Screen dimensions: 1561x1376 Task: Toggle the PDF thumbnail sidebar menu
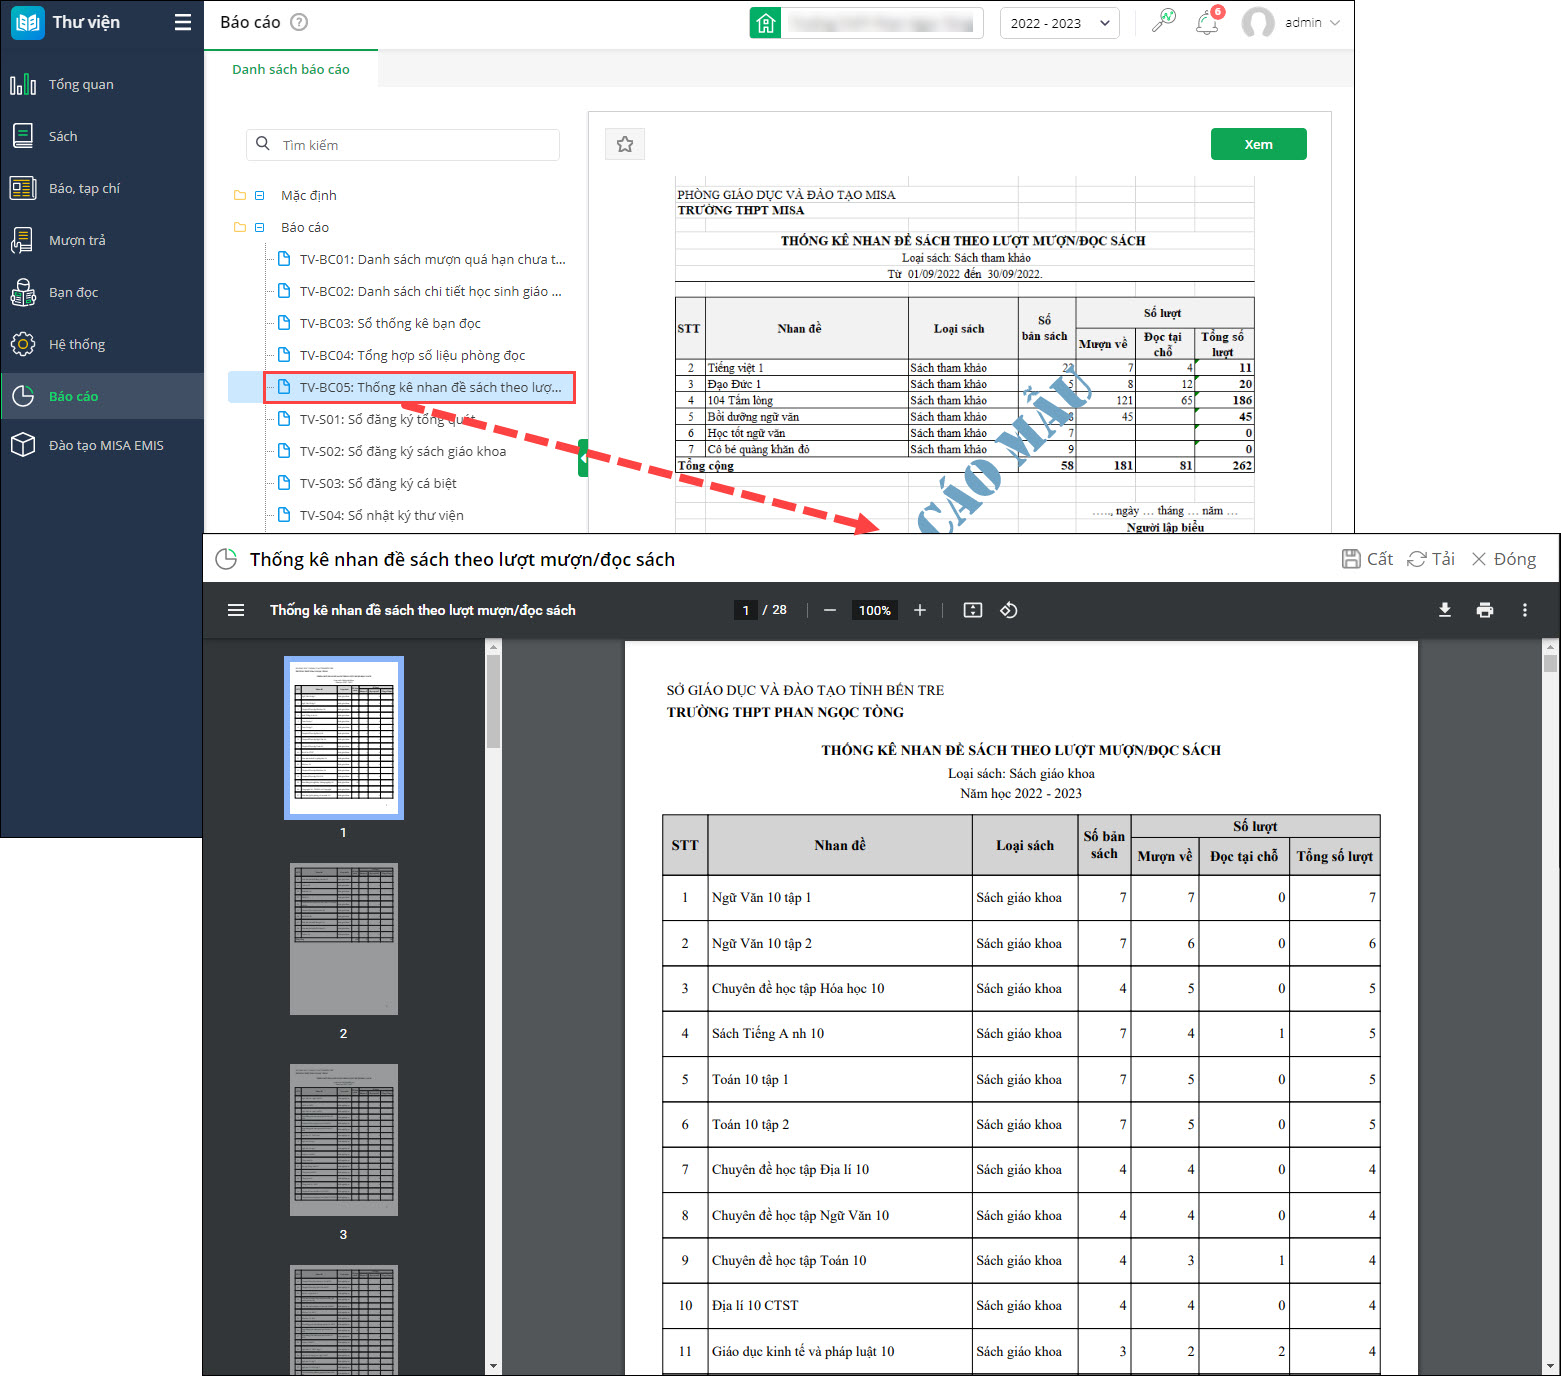[236, 610]
